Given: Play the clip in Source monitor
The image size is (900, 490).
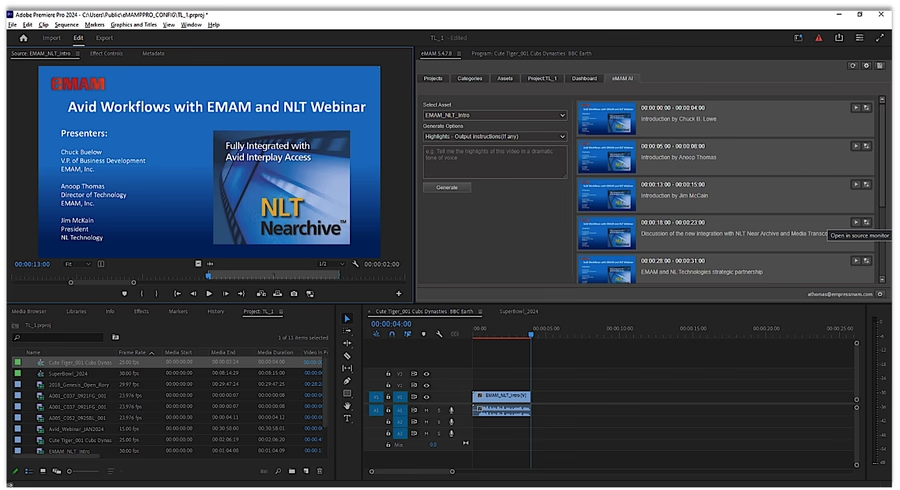Looking at the screenshot, I should [x=209, y=294].
